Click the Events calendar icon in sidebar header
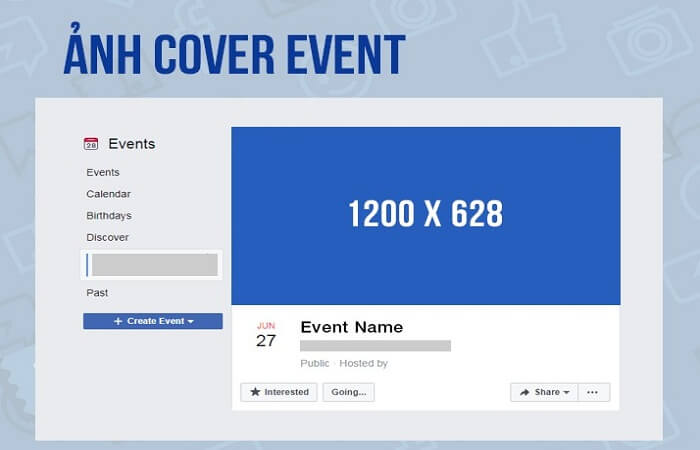 (91, 144)
